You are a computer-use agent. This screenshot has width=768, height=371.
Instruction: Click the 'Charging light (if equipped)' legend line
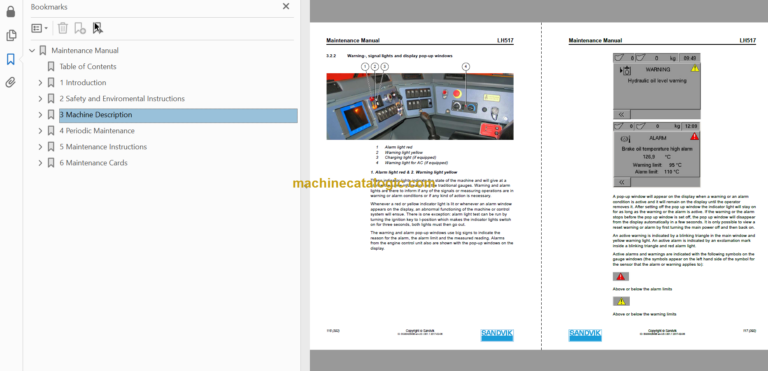409,157
